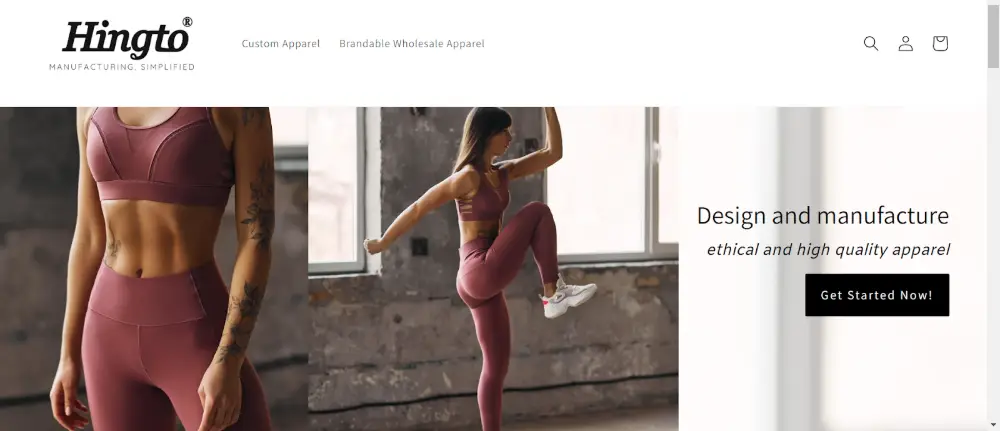
Task: Click the ethical and high quality apparel text
Action: coord(828,249)
